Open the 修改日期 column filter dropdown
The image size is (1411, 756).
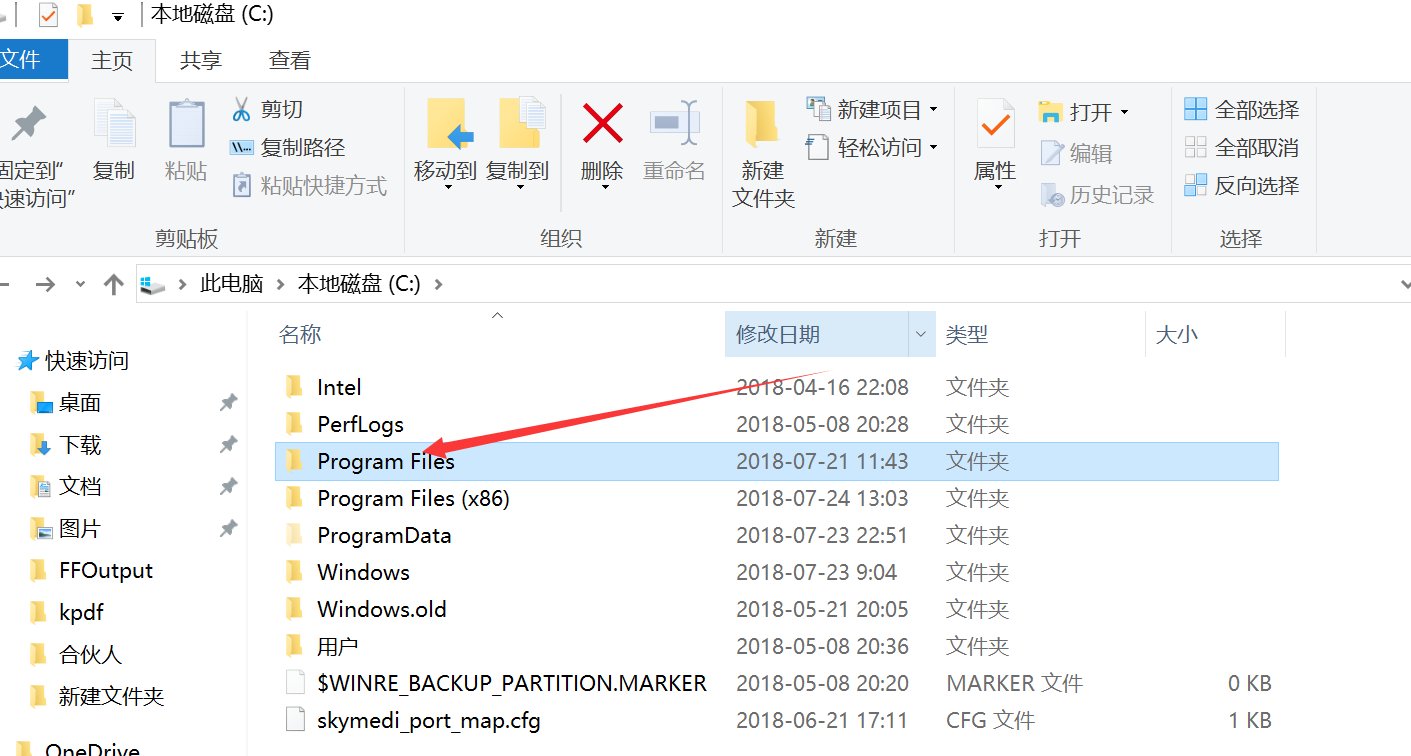pos(920,333)
